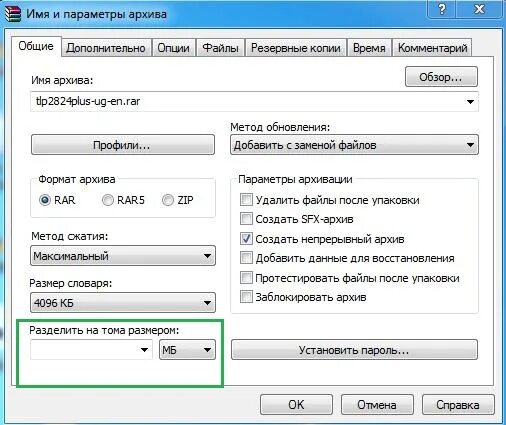Switch to the Общие tab
Viewport: 506px width, 425px height.
[36, 46]
